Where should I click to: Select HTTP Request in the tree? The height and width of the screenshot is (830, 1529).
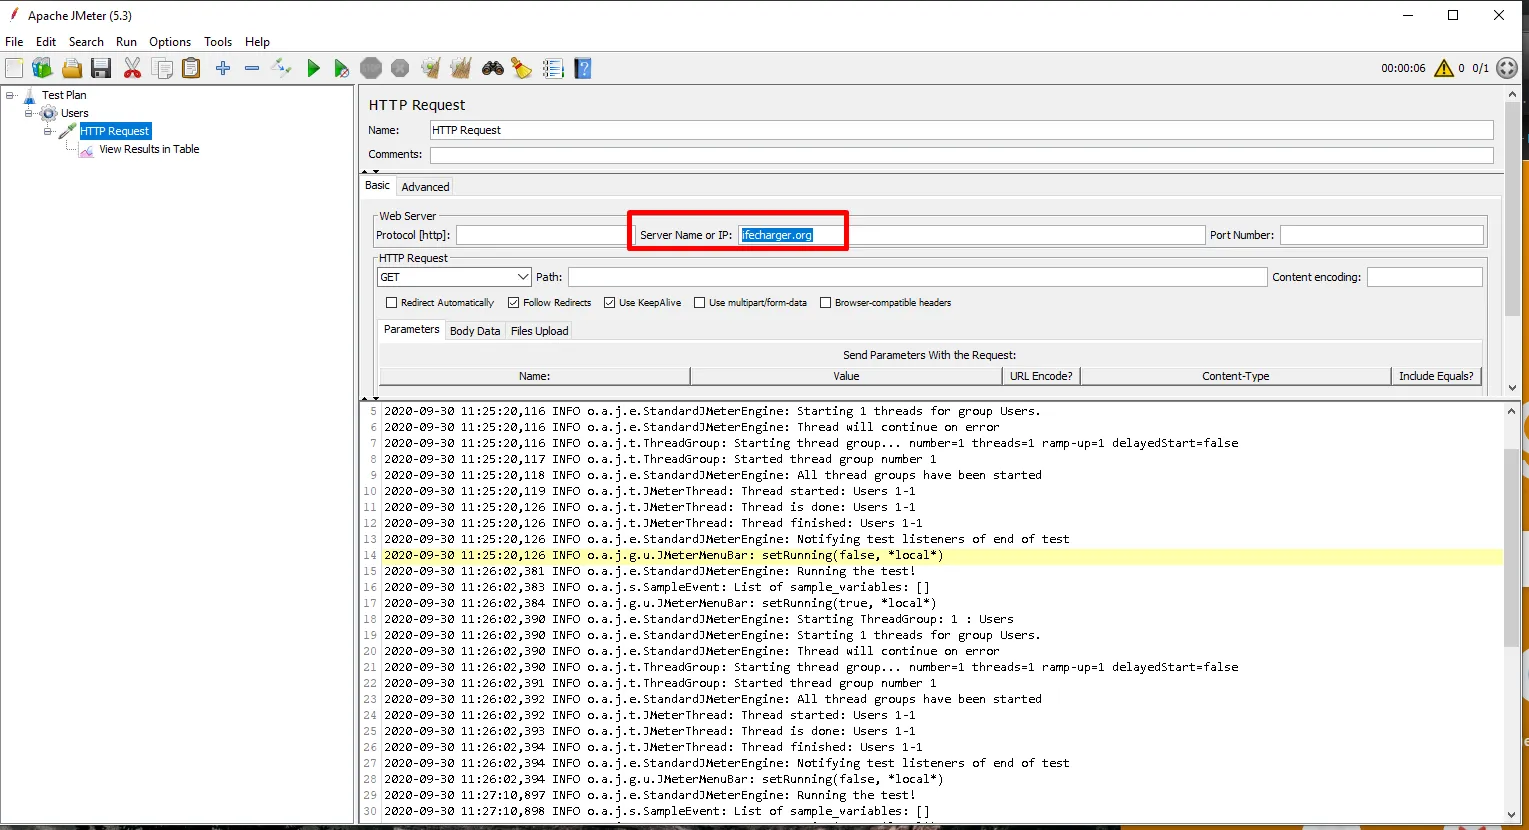[115, 131]
